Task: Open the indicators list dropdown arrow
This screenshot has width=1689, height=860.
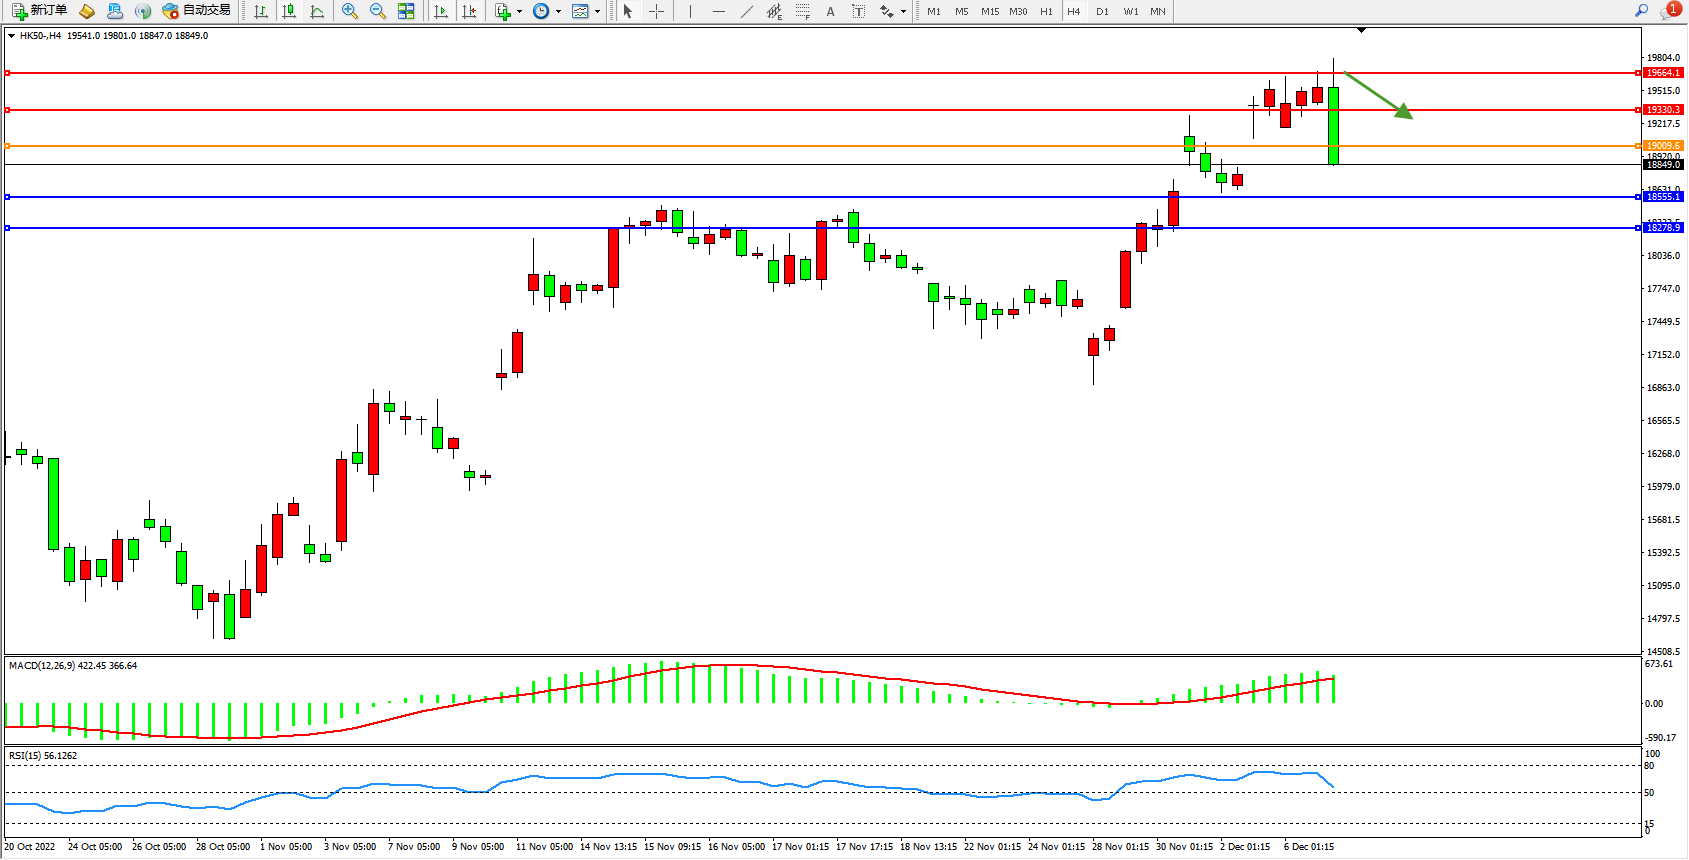Action: coord(519,12)
